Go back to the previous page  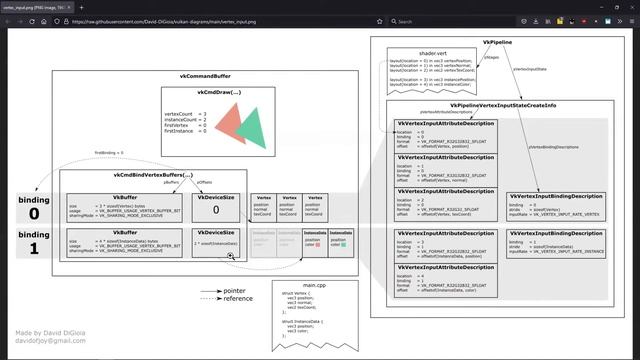click(8, 21)
